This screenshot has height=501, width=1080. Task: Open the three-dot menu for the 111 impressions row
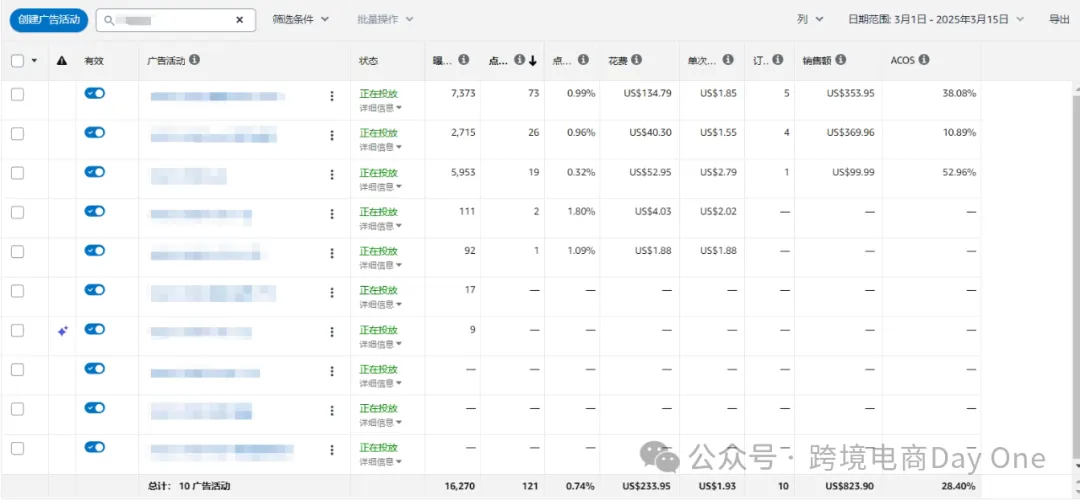point(332,214)
